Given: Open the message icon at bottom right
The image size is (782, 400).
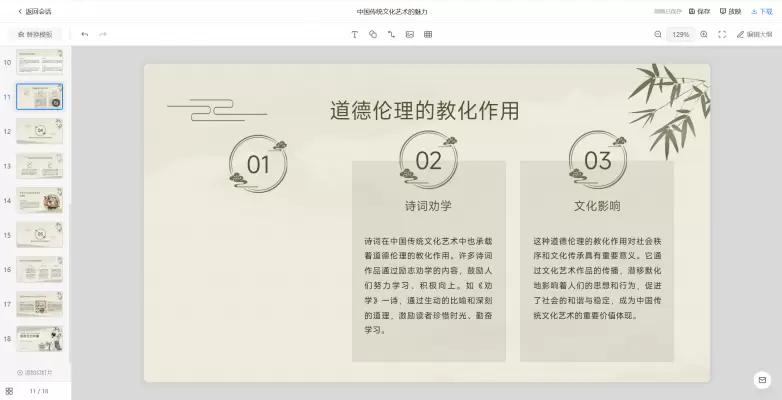Looking at the screenshot, I should [762, 380].
